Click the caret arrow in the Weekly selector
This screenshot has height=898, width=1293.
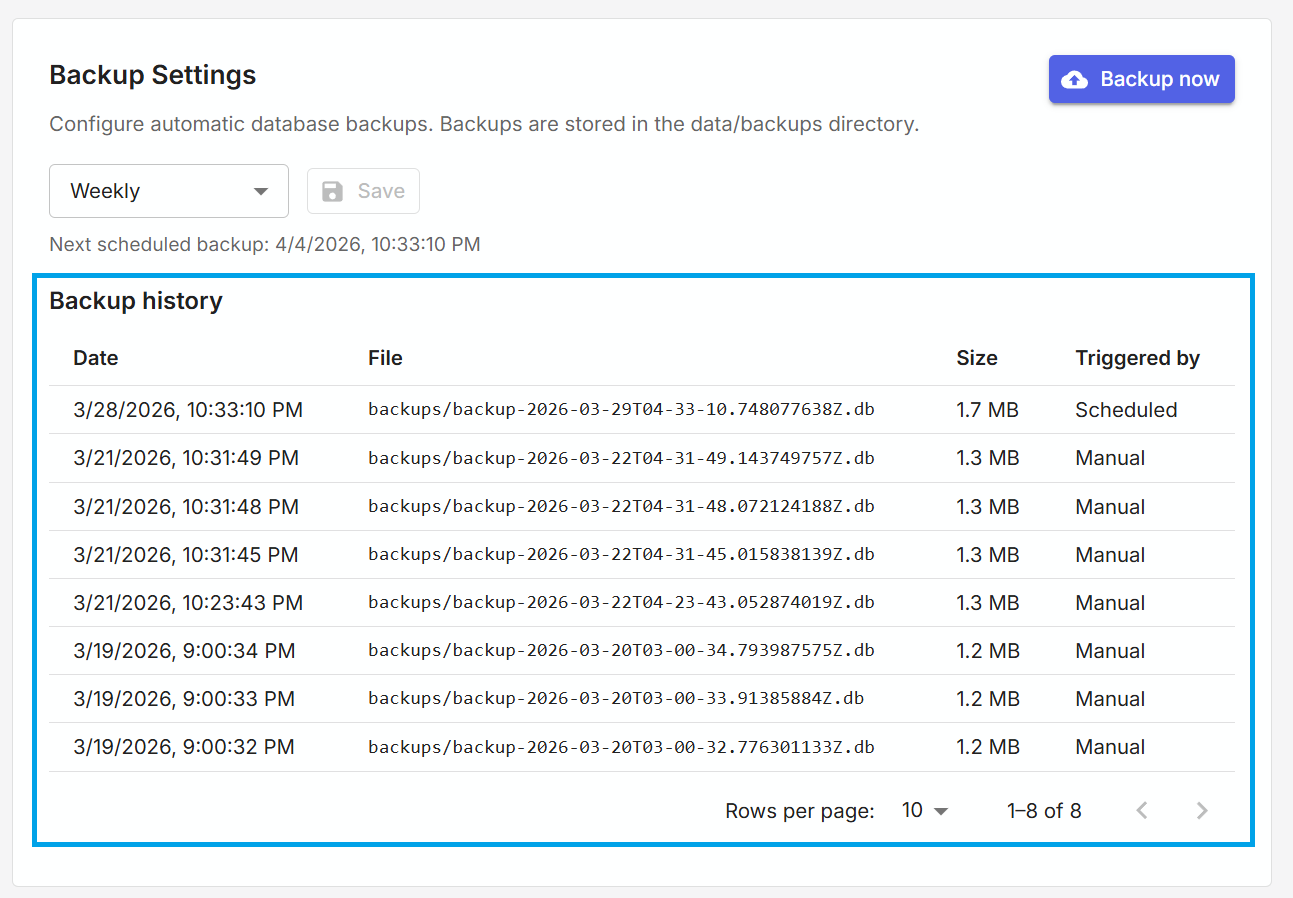coord(262,191)
